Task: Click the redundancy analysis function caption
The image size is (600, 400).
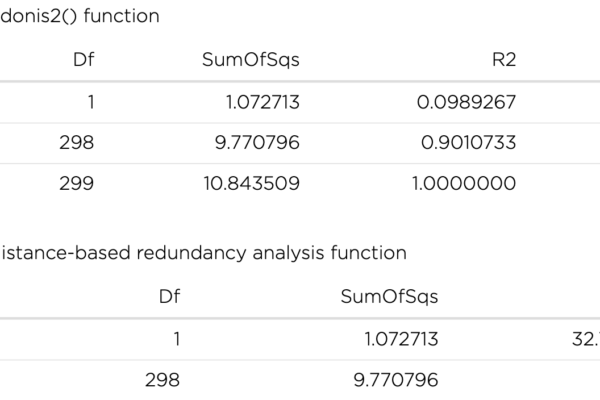Action: [203, 253]
